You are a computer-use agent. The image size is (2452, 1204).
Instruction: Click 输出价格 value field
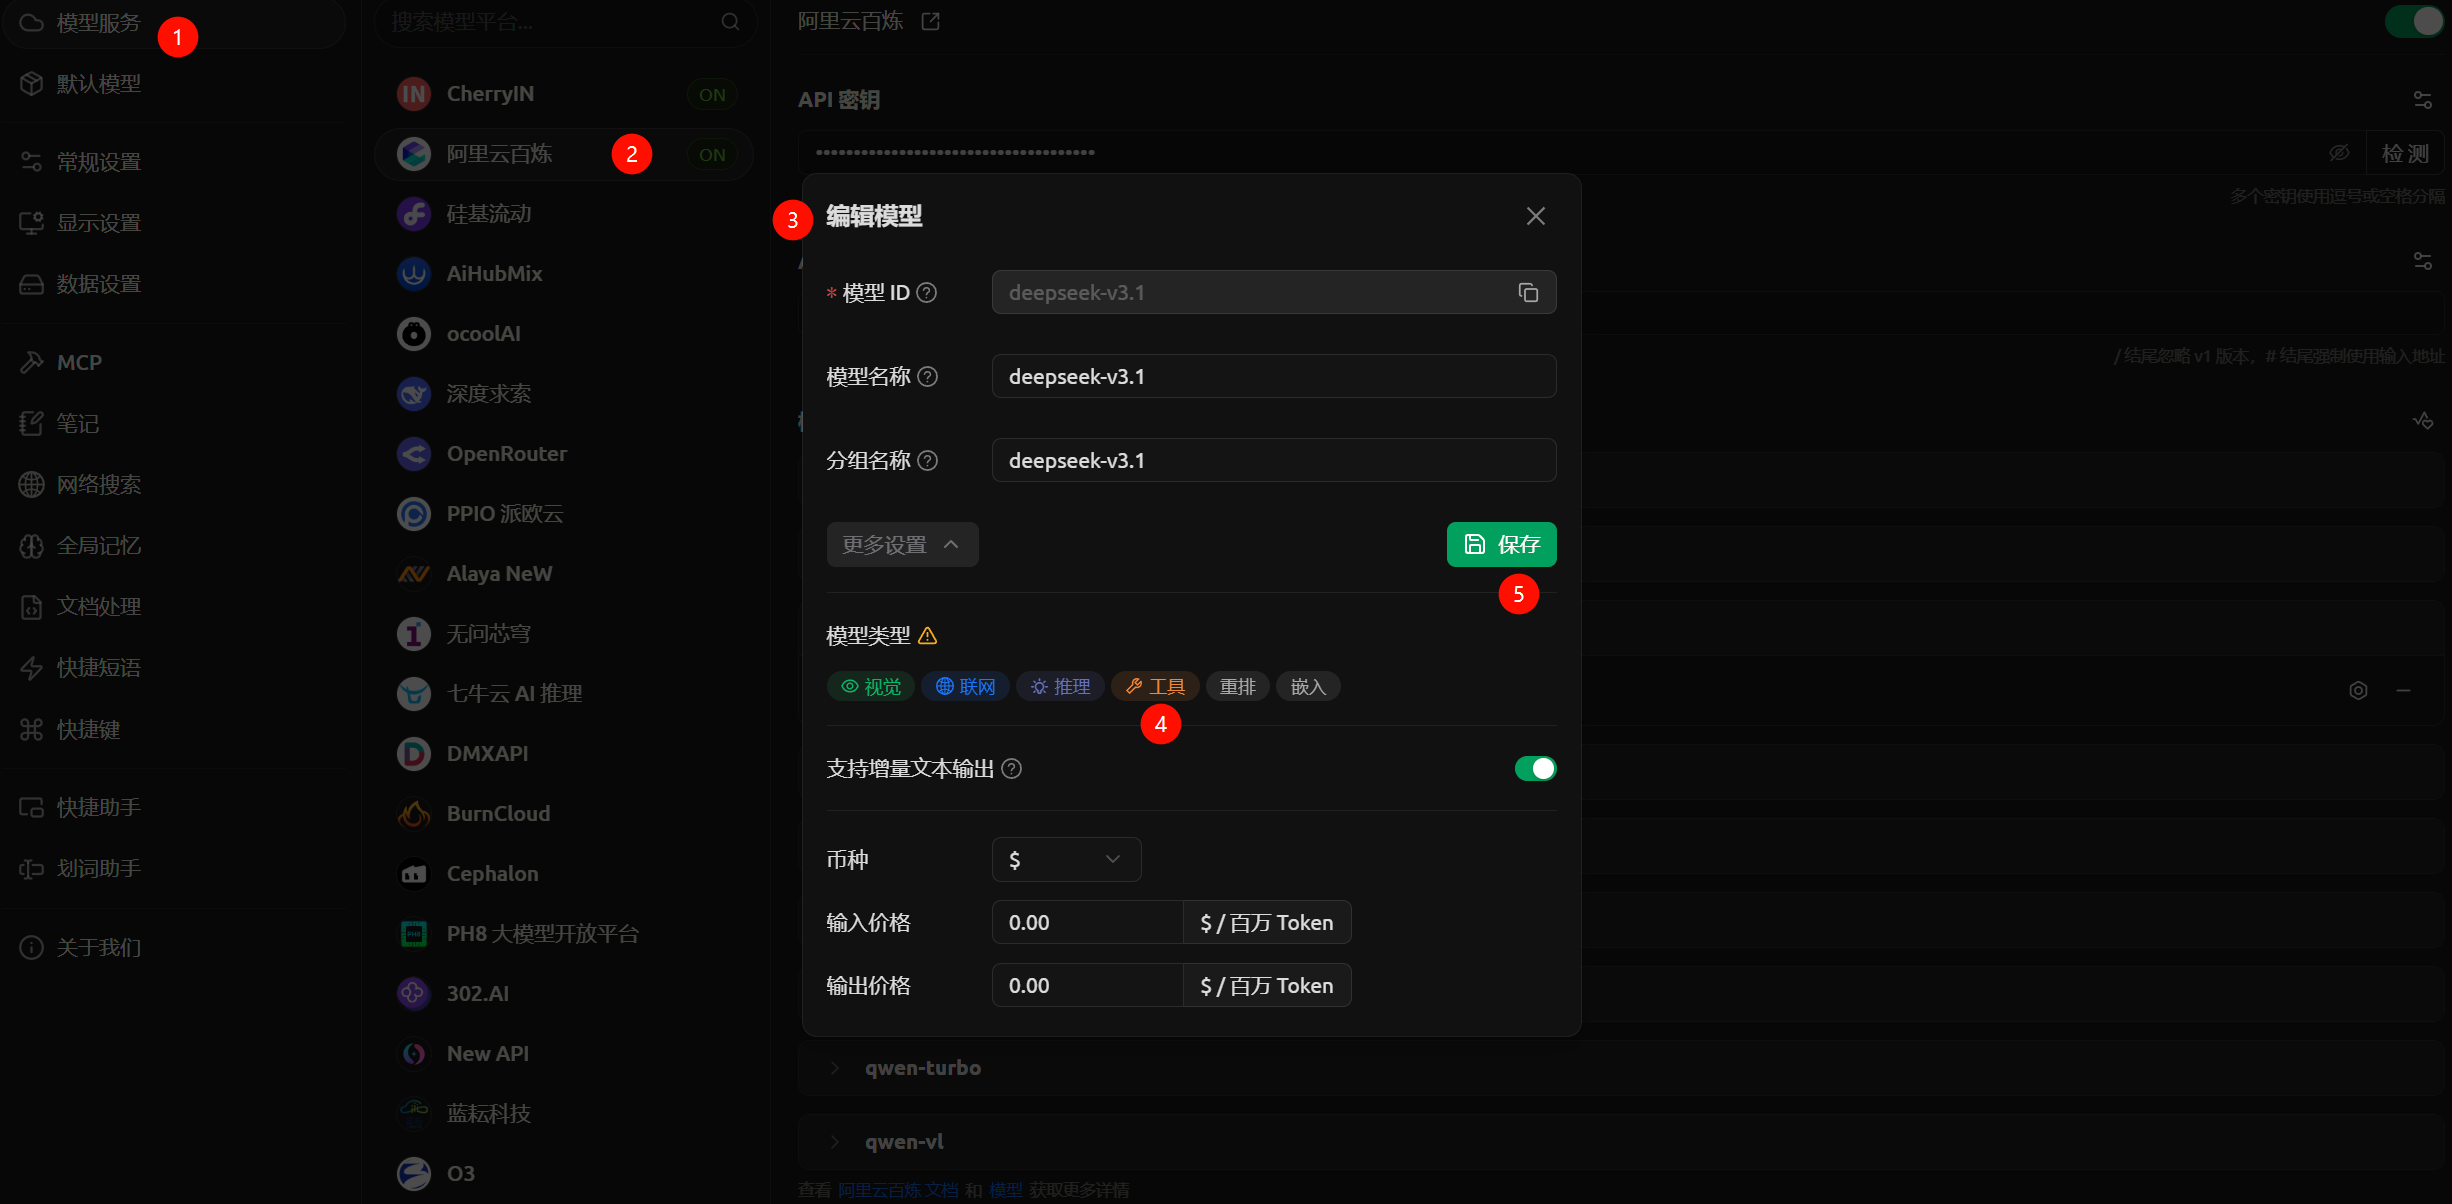tap(1087, 985)
